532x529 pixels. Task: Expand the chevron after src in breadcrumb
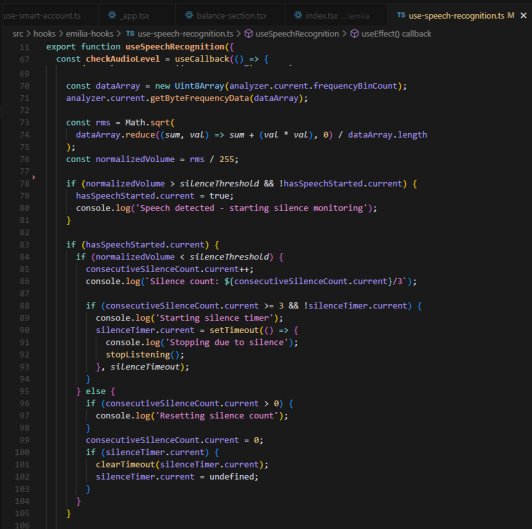tap(28, 34)
